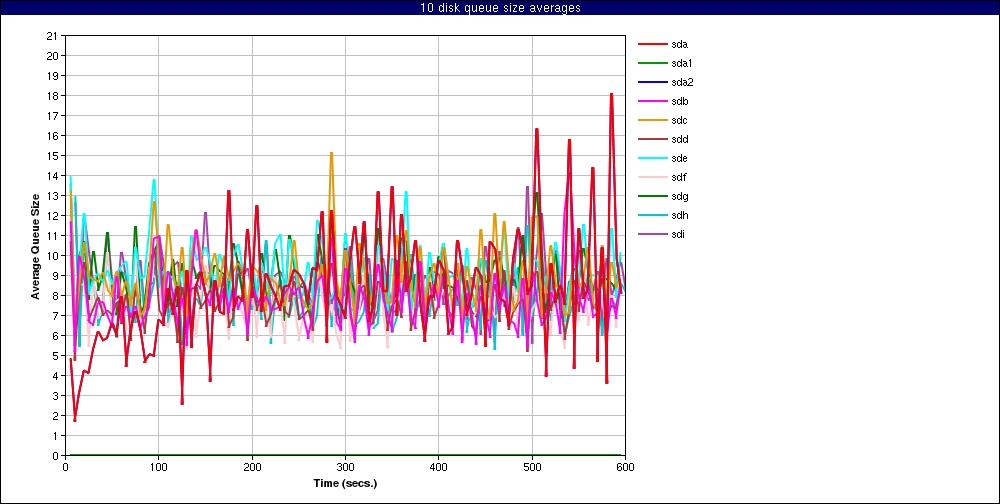Click the y-axis tick label 21

pyautogui.click(x=54, y=36)
